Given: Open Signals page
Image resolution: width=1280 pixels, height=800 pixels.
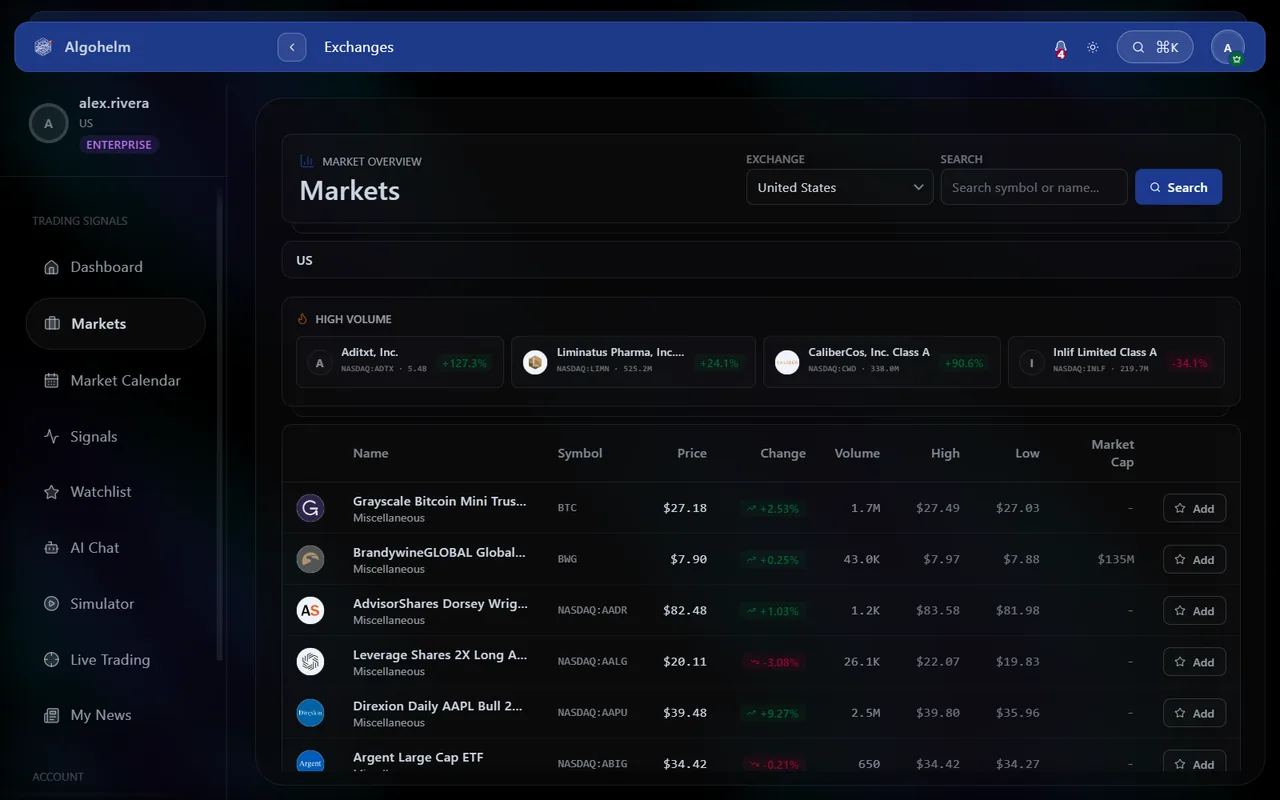Looking at the screenshot, I should [115, 436].
